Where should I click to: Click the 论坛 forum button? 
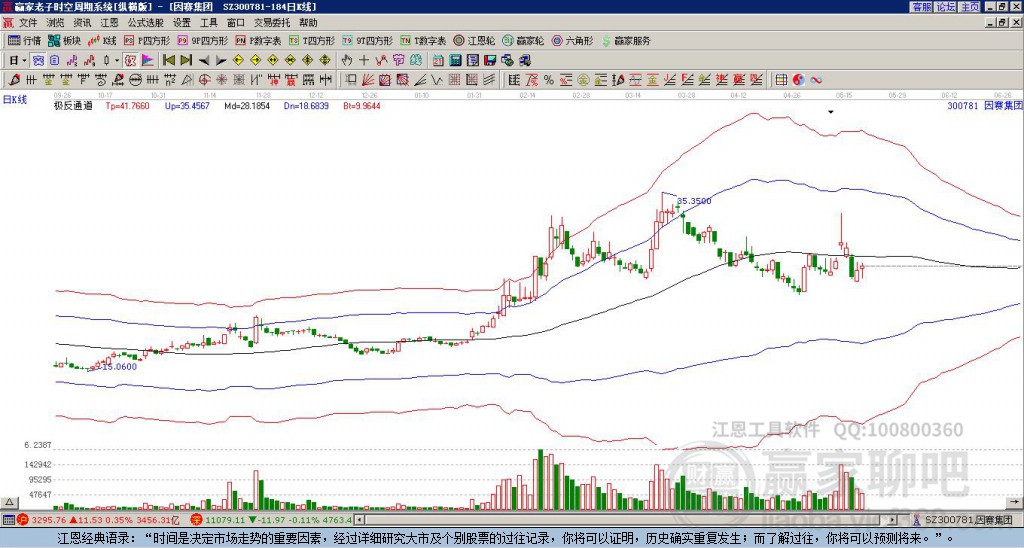(946, 7)
